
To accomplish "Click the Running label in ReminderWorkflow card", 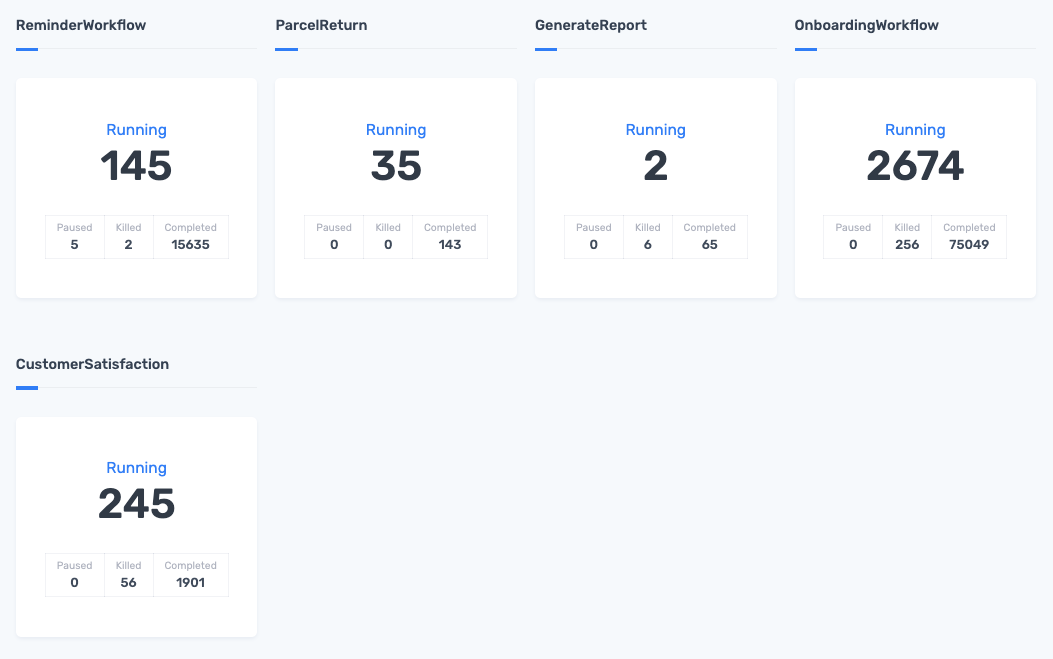I will (x=136, y=130).
